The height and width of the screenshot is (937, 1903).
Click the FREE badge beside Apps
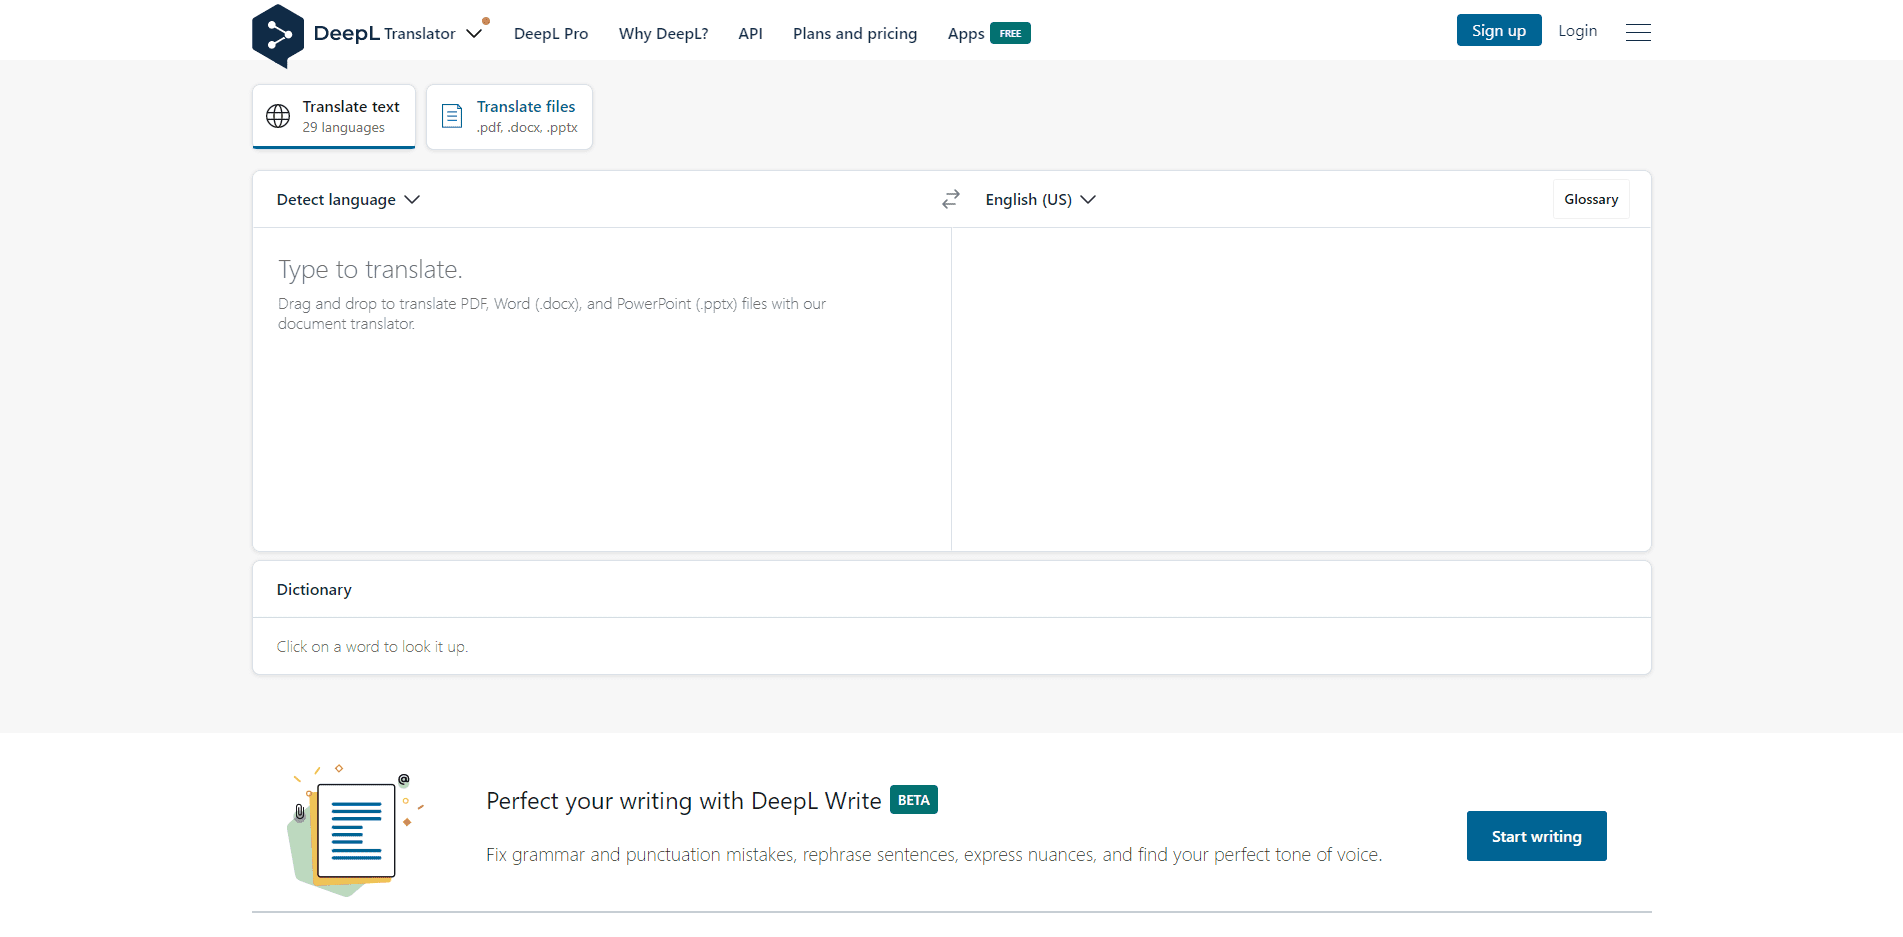1010,34
